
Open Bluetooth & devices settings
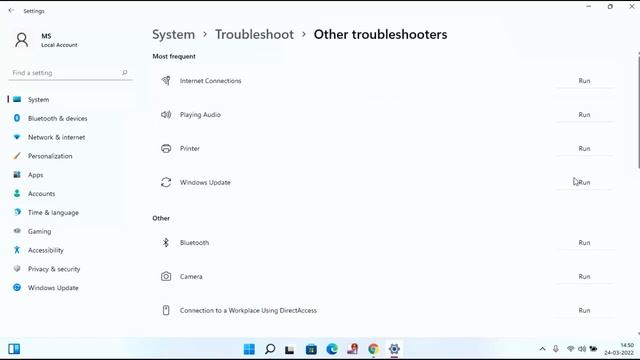[x=70, y=118]
